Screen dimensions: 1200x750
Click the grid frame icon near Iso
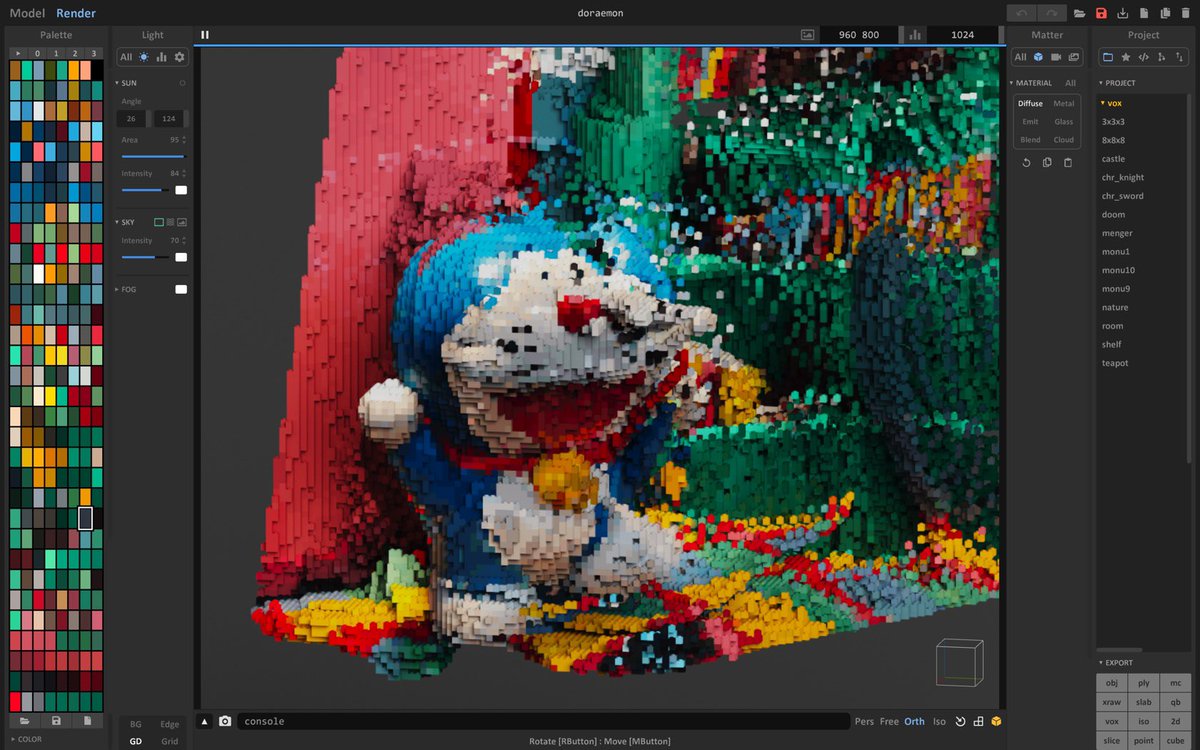(x=979, y=721)
